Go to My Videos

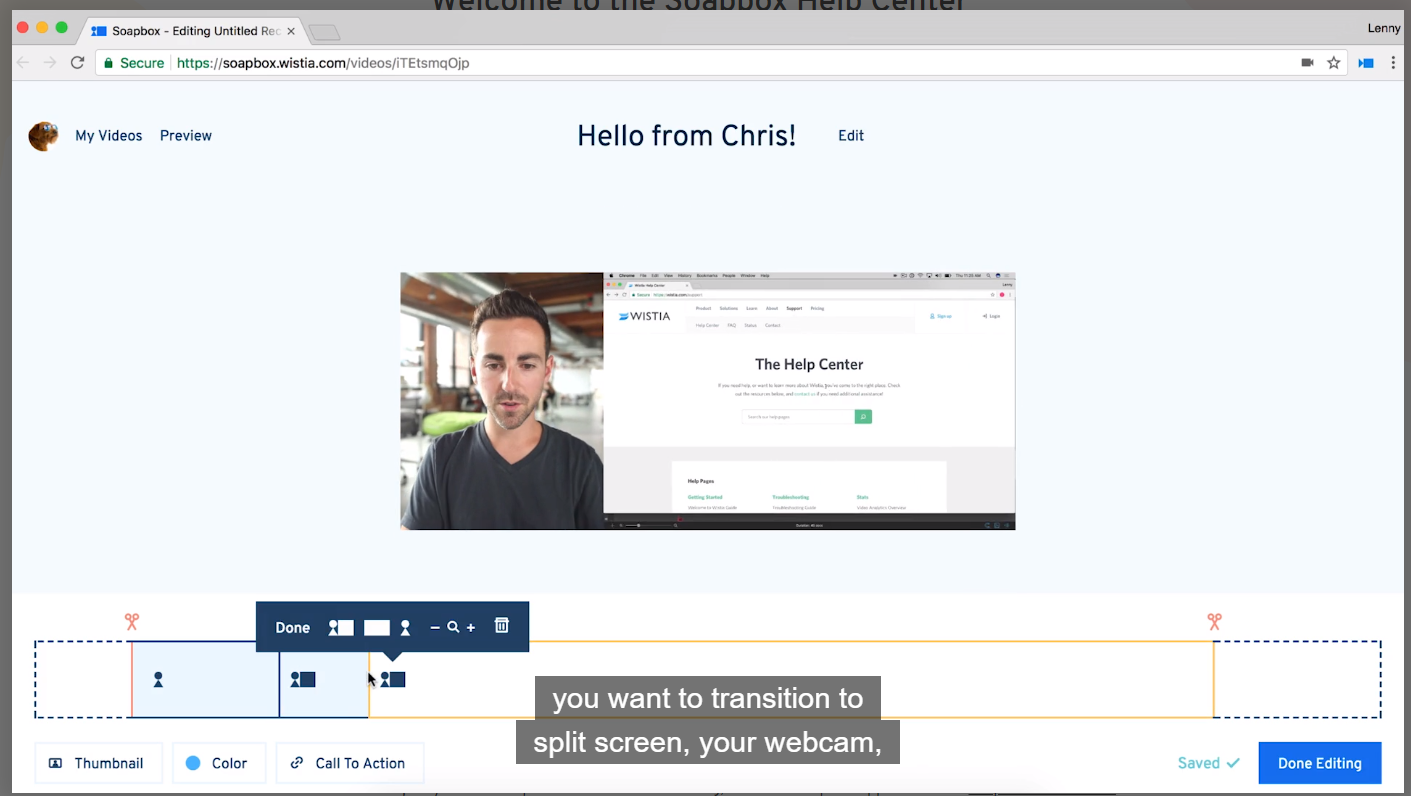click(x=109, y=136)
